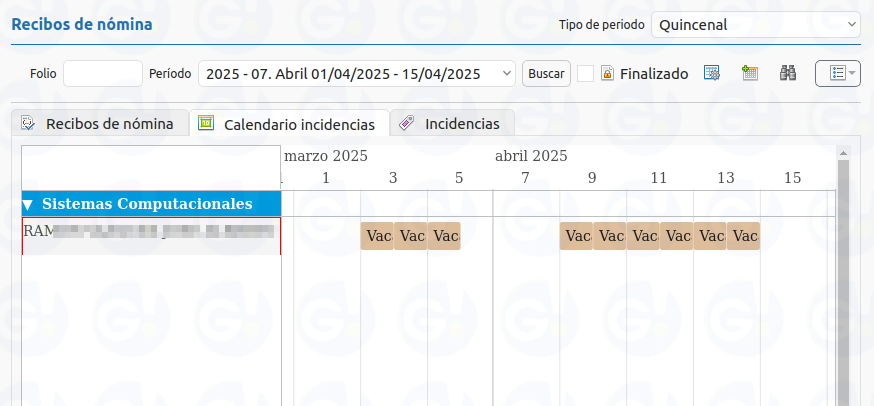Image resolution: width=874 pixels, height=406 pixels.
Task: Click the Buscar button
Action: (546, 74)
